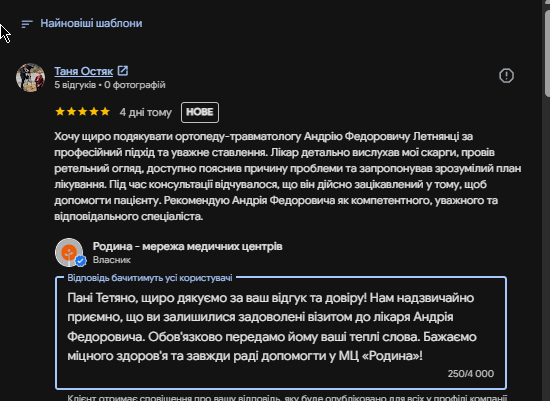Open the Найновіші шаблони sort dropdown

82,24
